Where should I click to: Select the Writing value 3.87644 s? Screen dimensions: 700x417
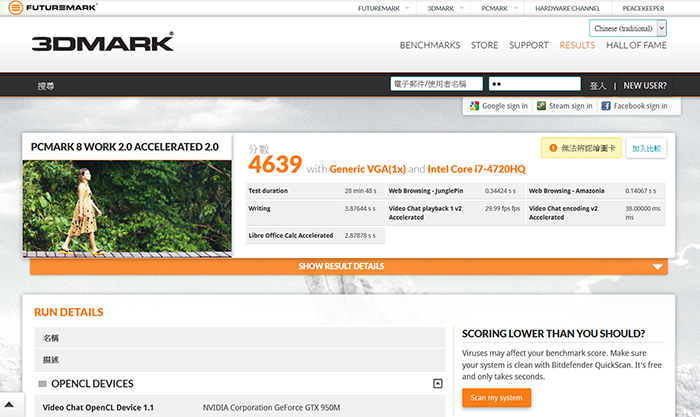[x=360, y=208]
